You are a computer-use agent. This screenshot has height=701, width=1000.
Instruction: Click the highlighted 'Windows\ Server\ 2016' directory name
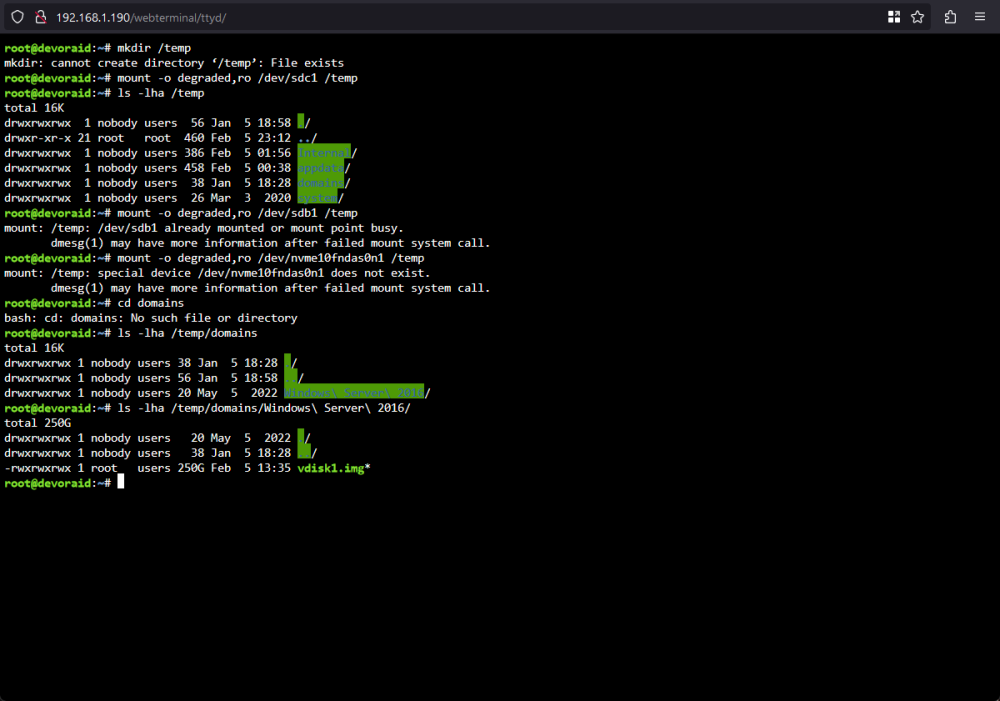point(354,393)
